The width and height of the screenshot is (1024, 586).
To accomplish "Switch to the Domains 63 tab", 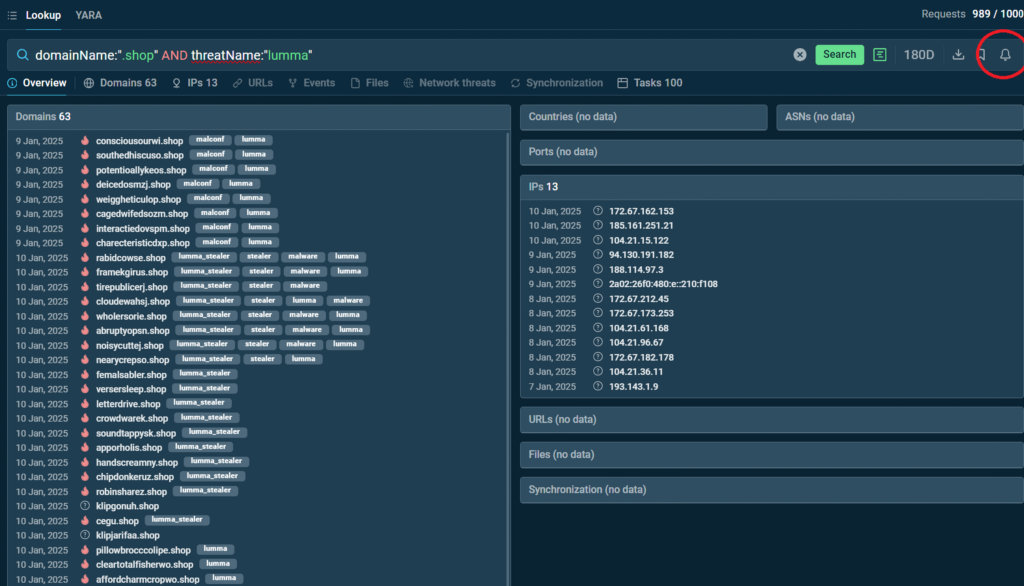I will coord(120,83).
